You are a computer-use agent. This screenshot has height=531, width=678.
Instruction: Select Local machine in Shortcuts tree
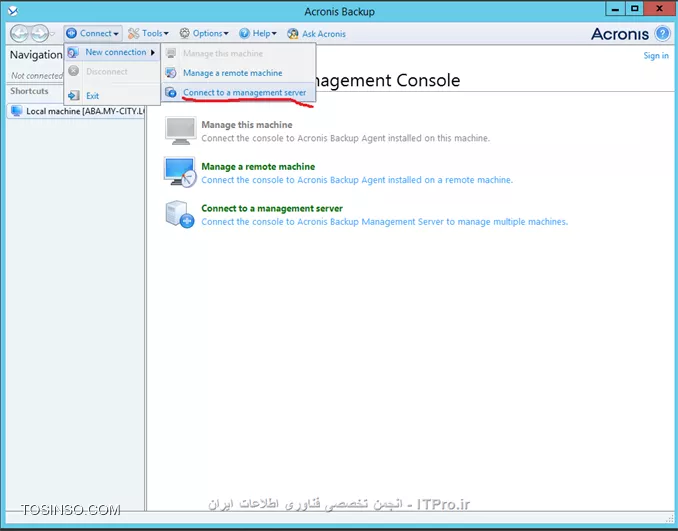tap(76, 111)
